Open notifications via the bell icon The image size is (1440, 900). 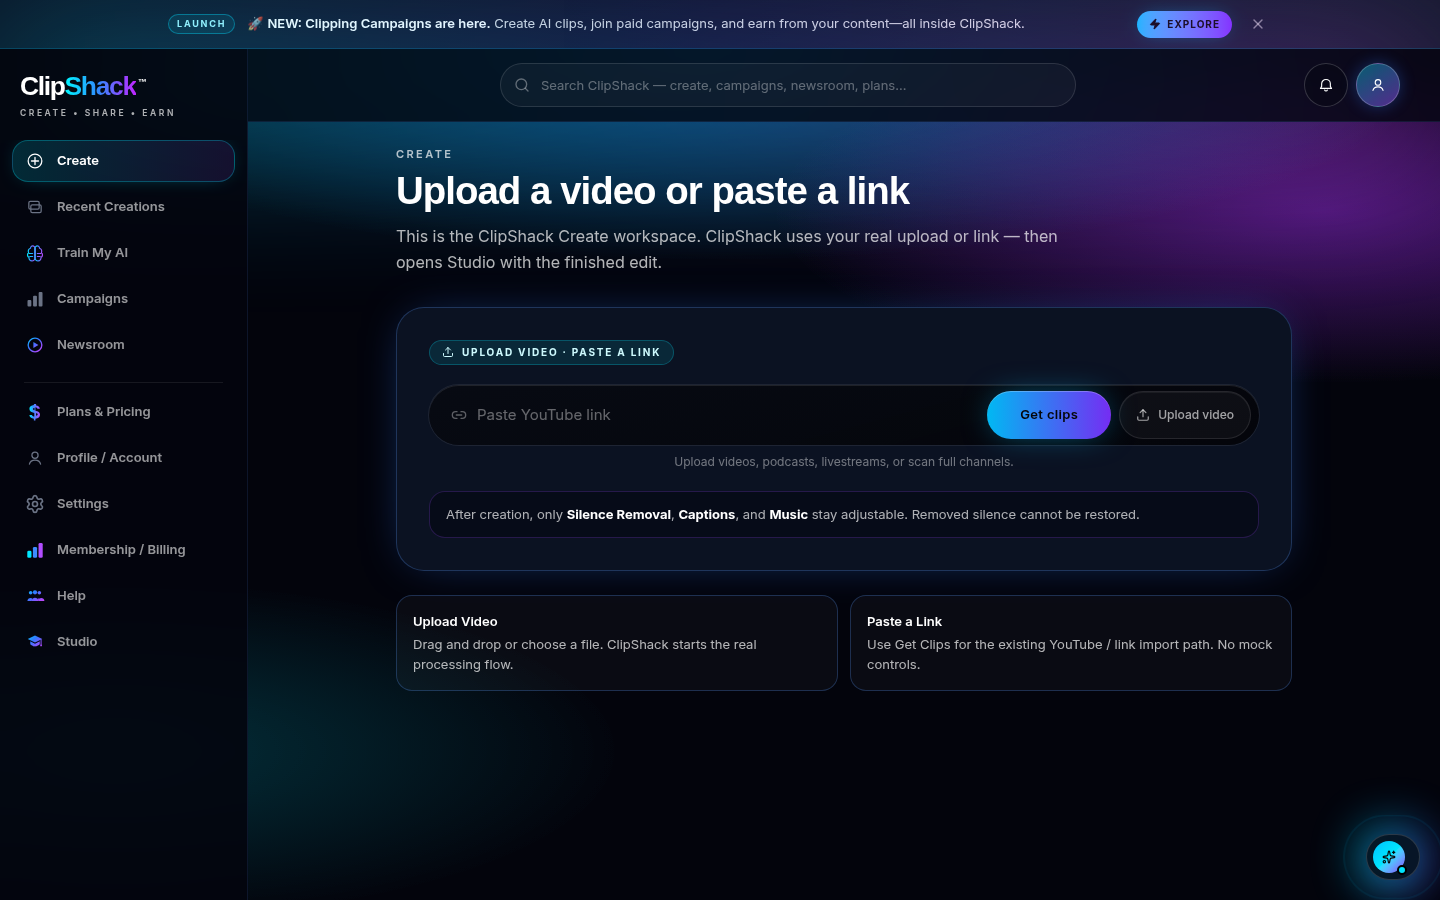coord(1326,85)
